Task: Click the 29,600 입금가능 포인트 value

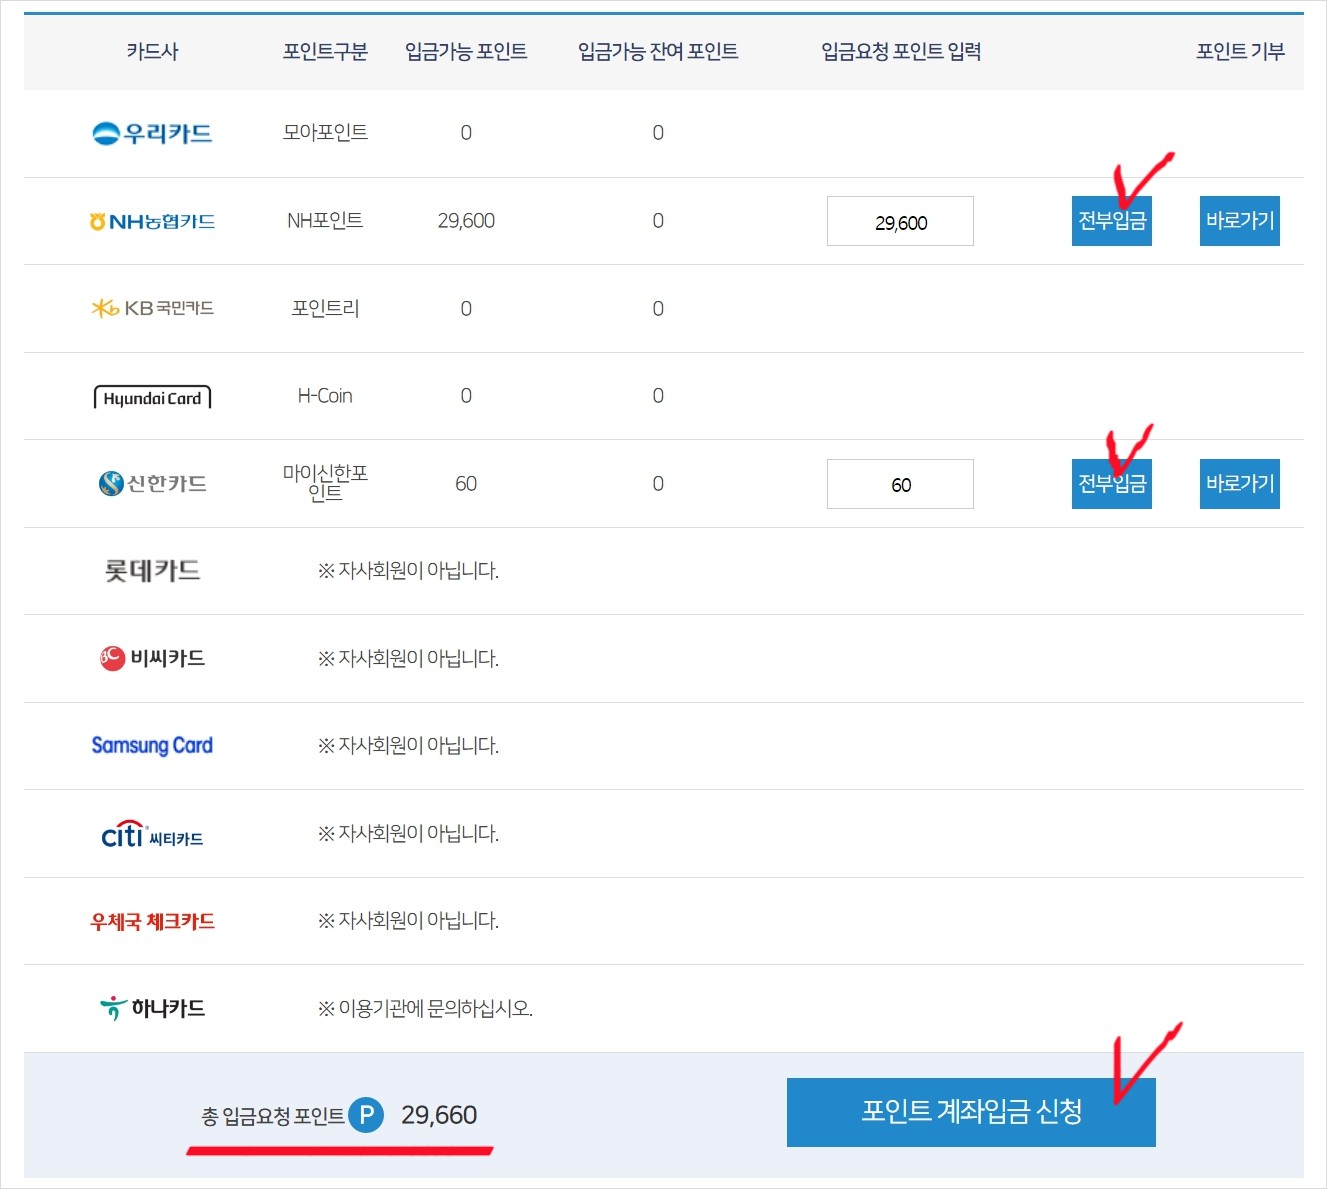Action: click(466, 221)
